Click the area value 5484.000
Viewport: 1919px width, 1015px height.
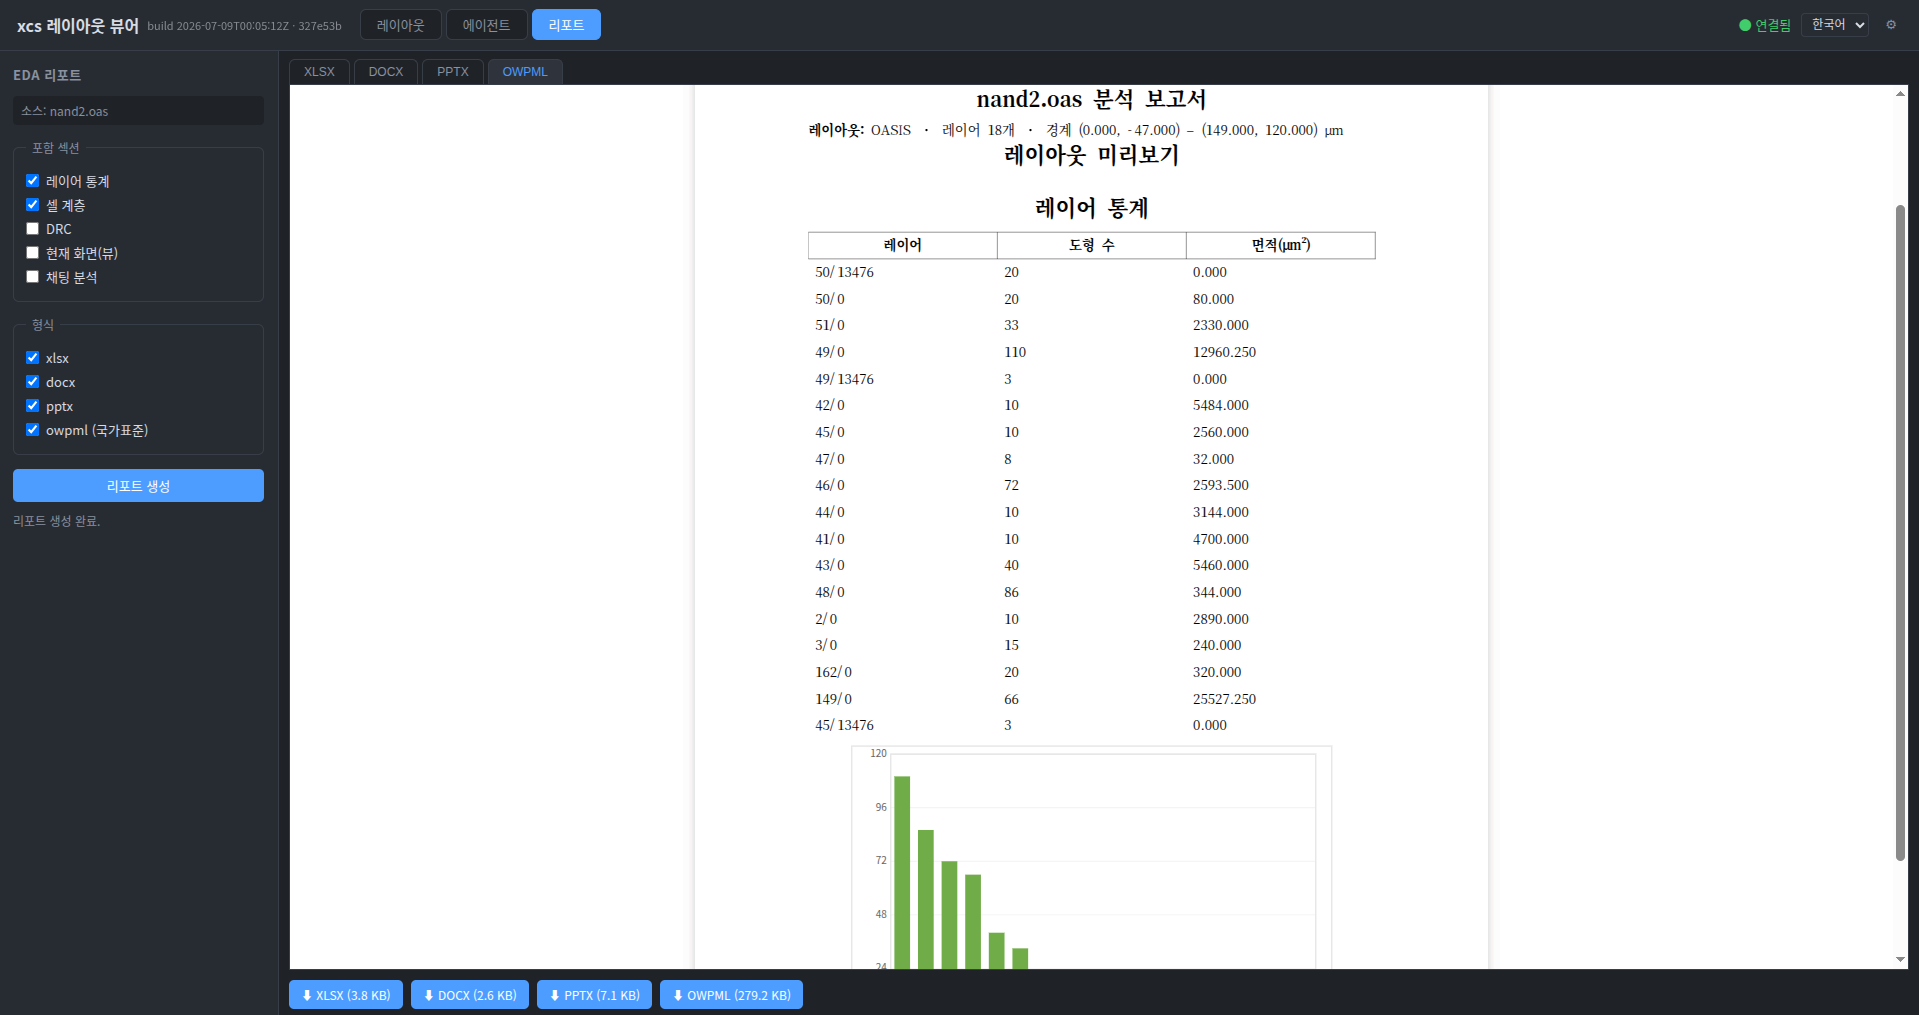pos(1220,405)
